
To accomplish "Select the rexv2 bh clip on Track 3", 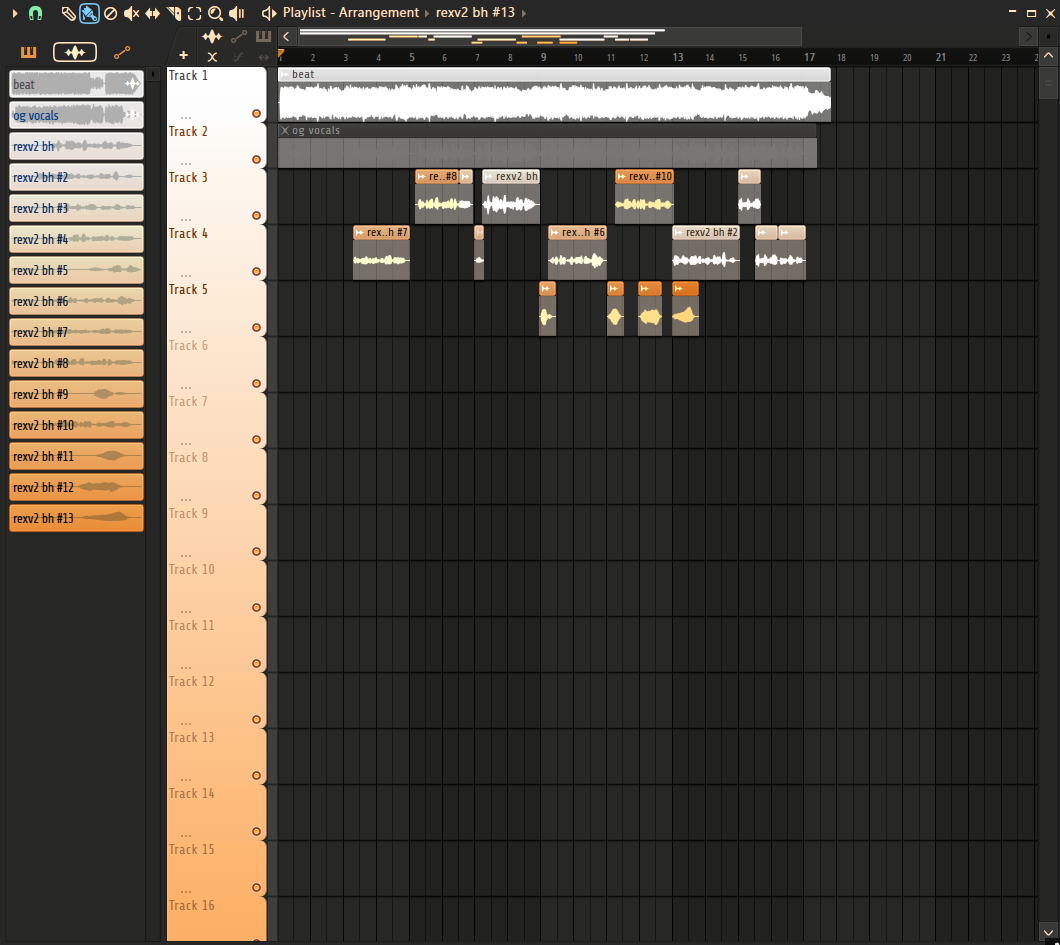I will coord(511,197).
